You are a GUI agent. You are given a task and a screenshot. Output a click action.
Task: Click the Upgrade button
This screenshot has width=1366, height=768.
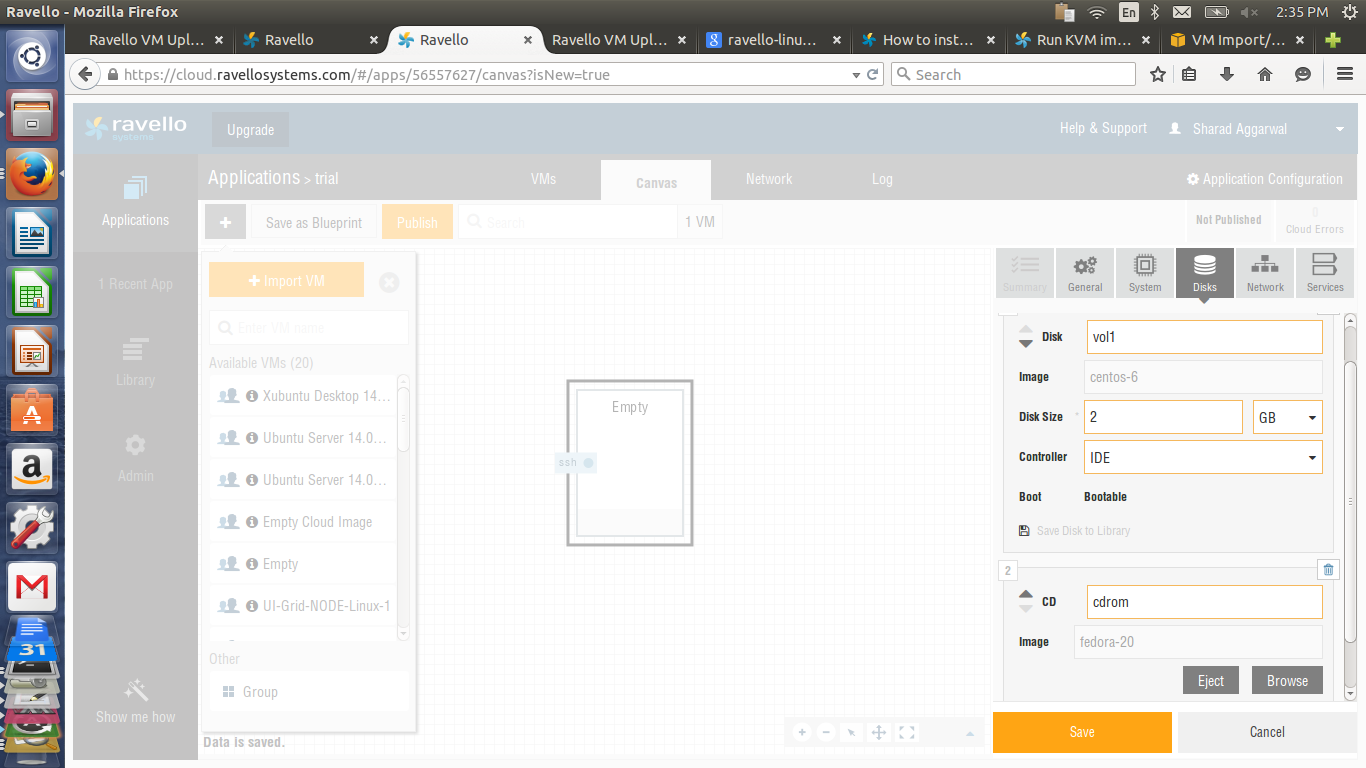[250, 130]
